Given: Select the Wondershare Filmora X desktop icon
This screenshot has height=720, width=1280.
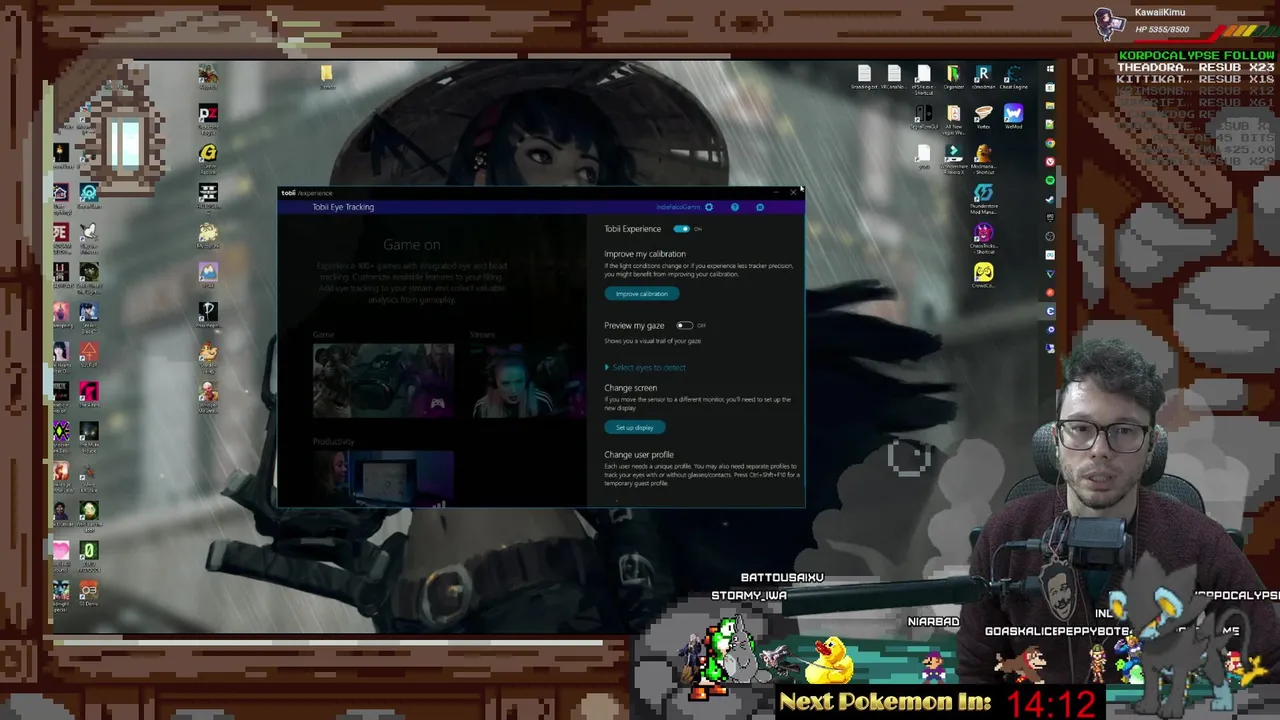Looking at the screenshot, I should pyautogui.click(x=953, y=158).
